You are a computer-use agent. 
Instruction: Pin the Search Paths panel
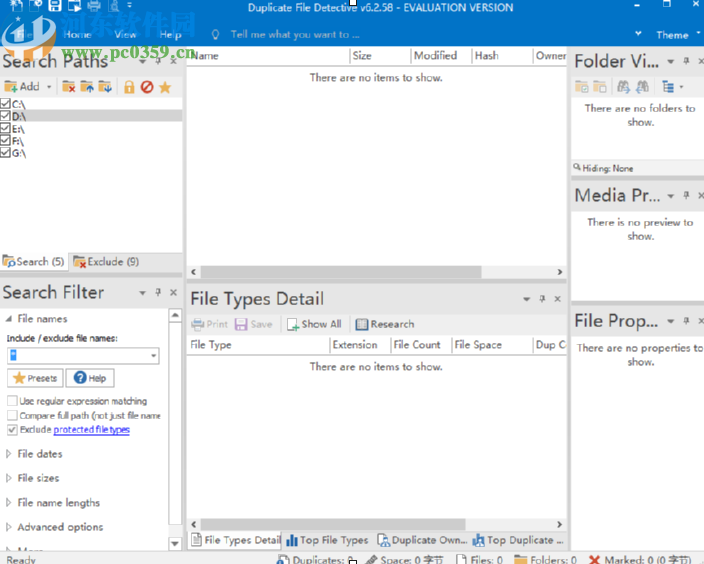point(158,61)
